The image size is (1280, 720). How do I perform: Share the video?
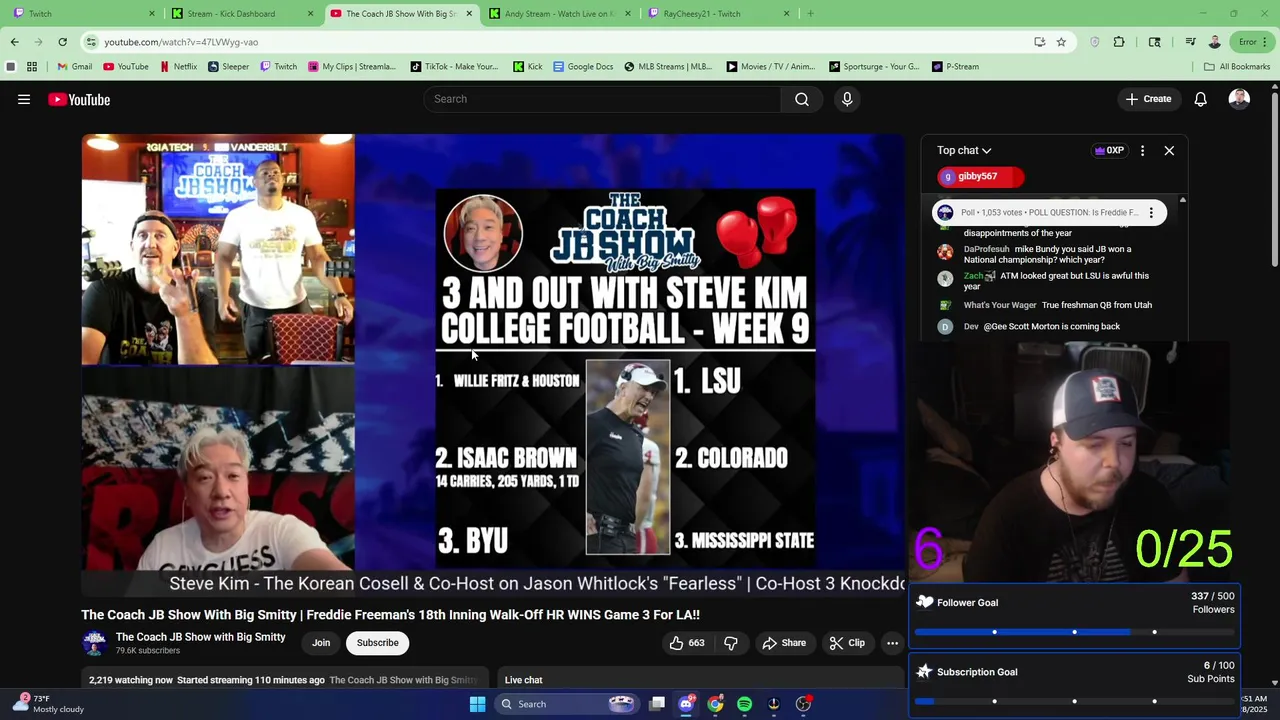coord(784,643)
